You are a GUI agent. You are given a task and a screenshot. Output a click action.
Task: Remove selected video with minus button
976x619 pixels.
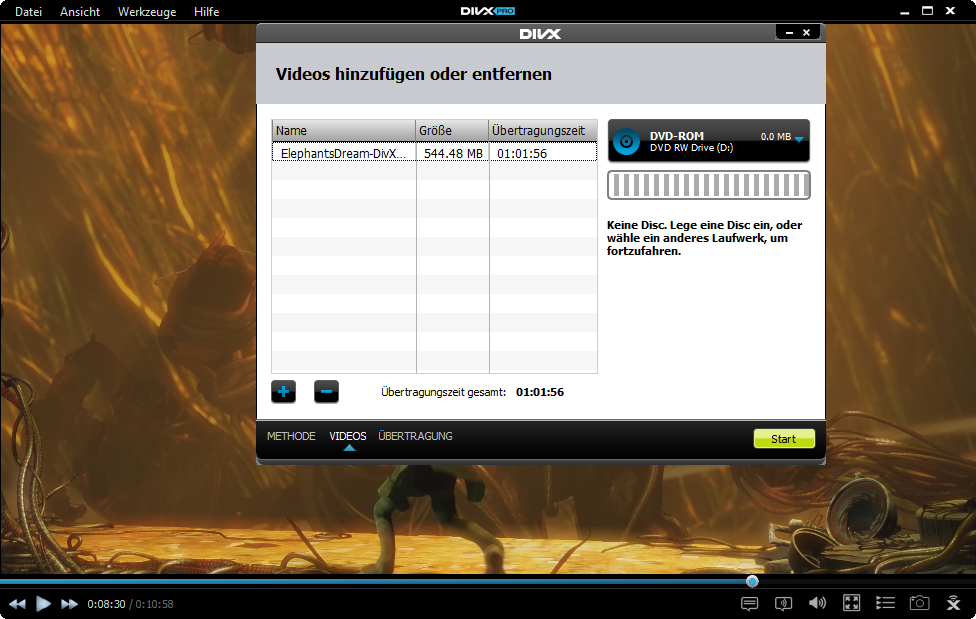coord(326,392)
